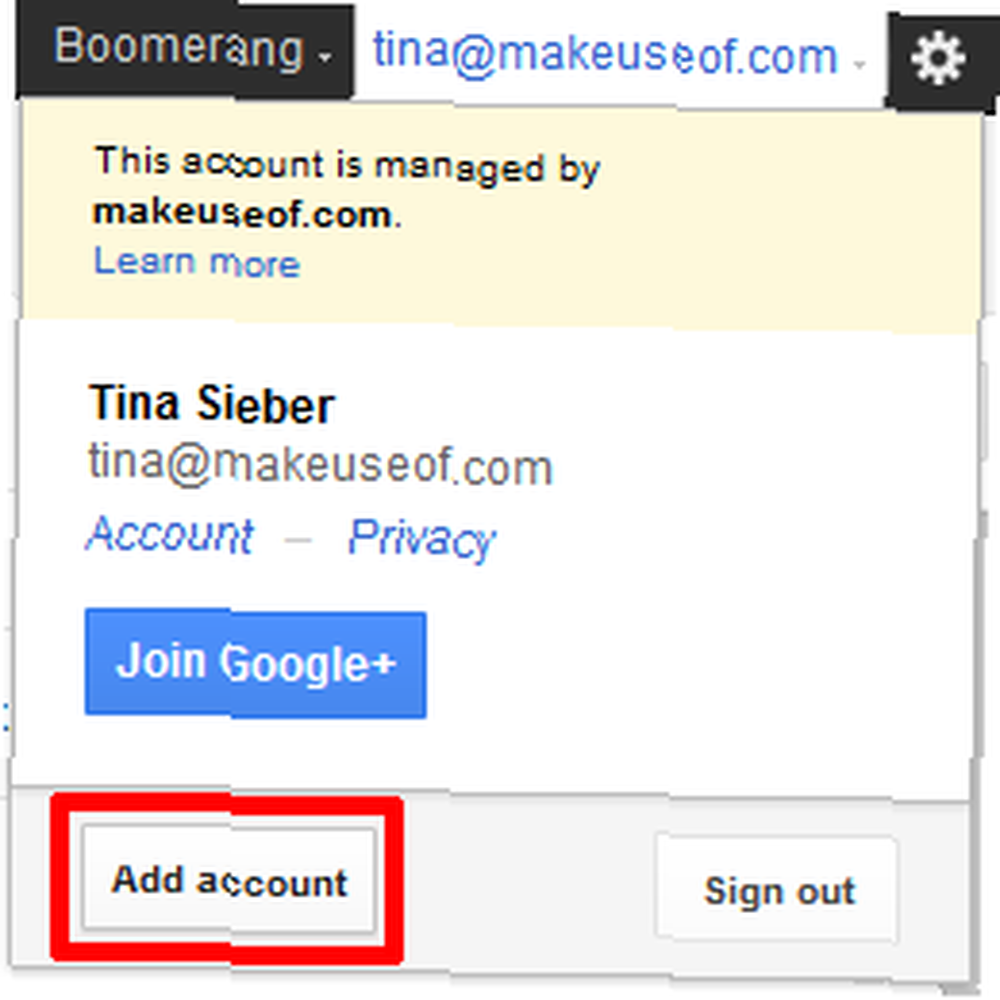This screenshot has height=1000, width=1000.
Task: Click gray tina@makeuseof.com under the name
Action: click(320, 466)
